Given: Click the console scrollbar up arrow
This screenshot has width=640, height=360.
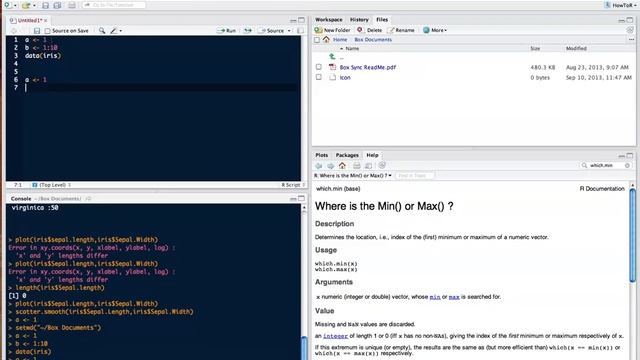Looking at the screenshot, I should 304,208.
